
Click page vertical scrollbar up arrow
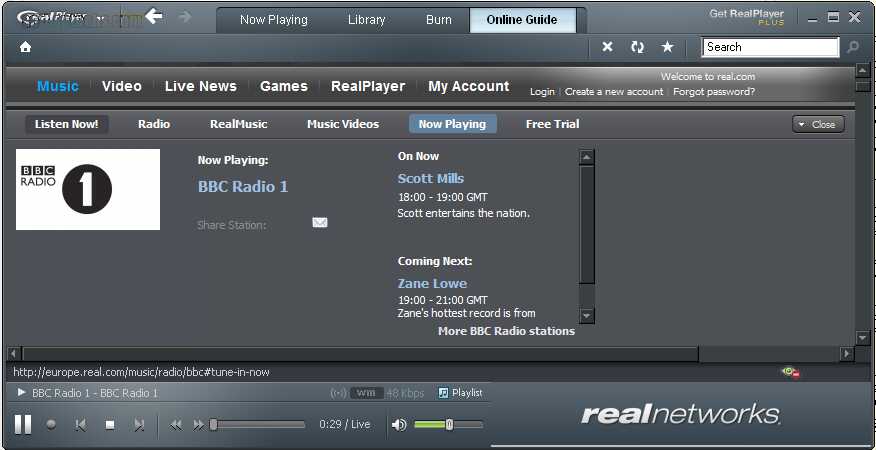point(863,71)
